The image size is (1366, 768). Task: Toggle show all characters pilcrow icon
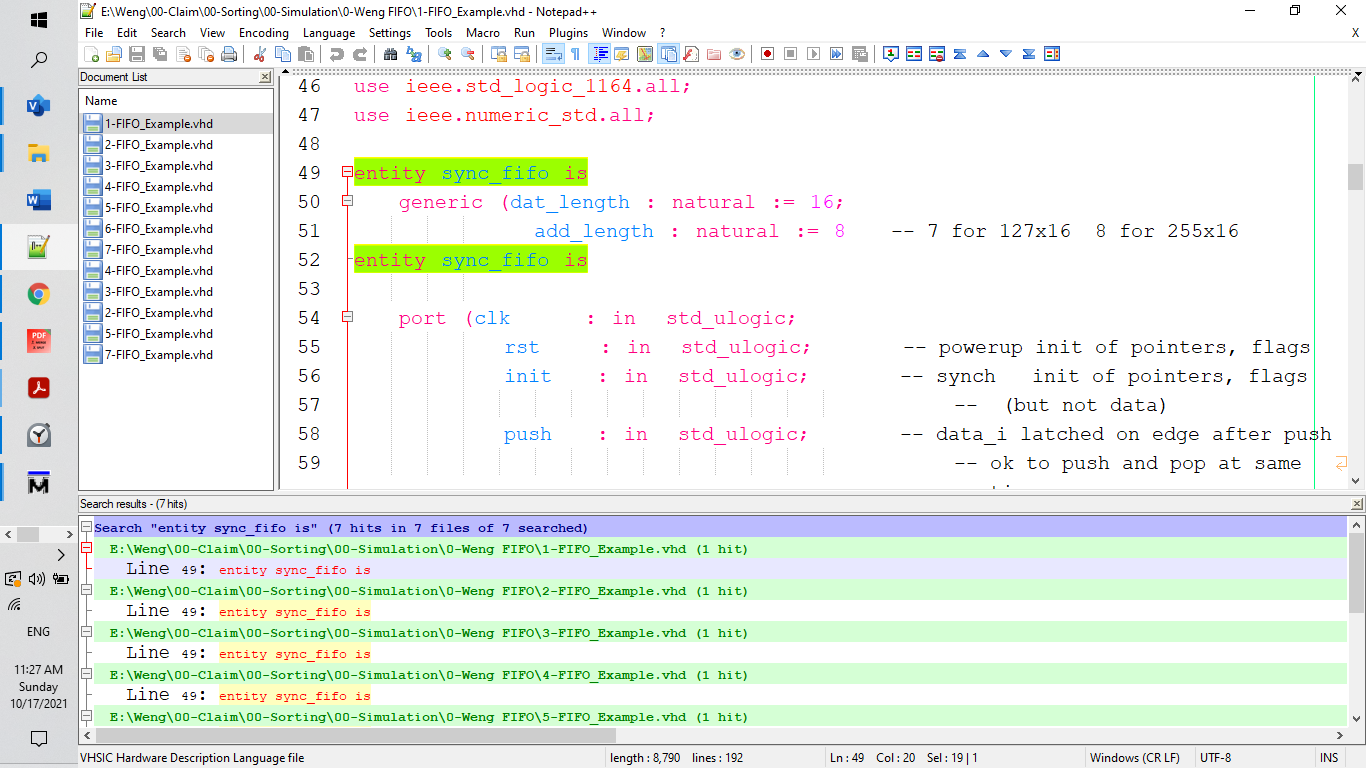(x=575, y=54)
